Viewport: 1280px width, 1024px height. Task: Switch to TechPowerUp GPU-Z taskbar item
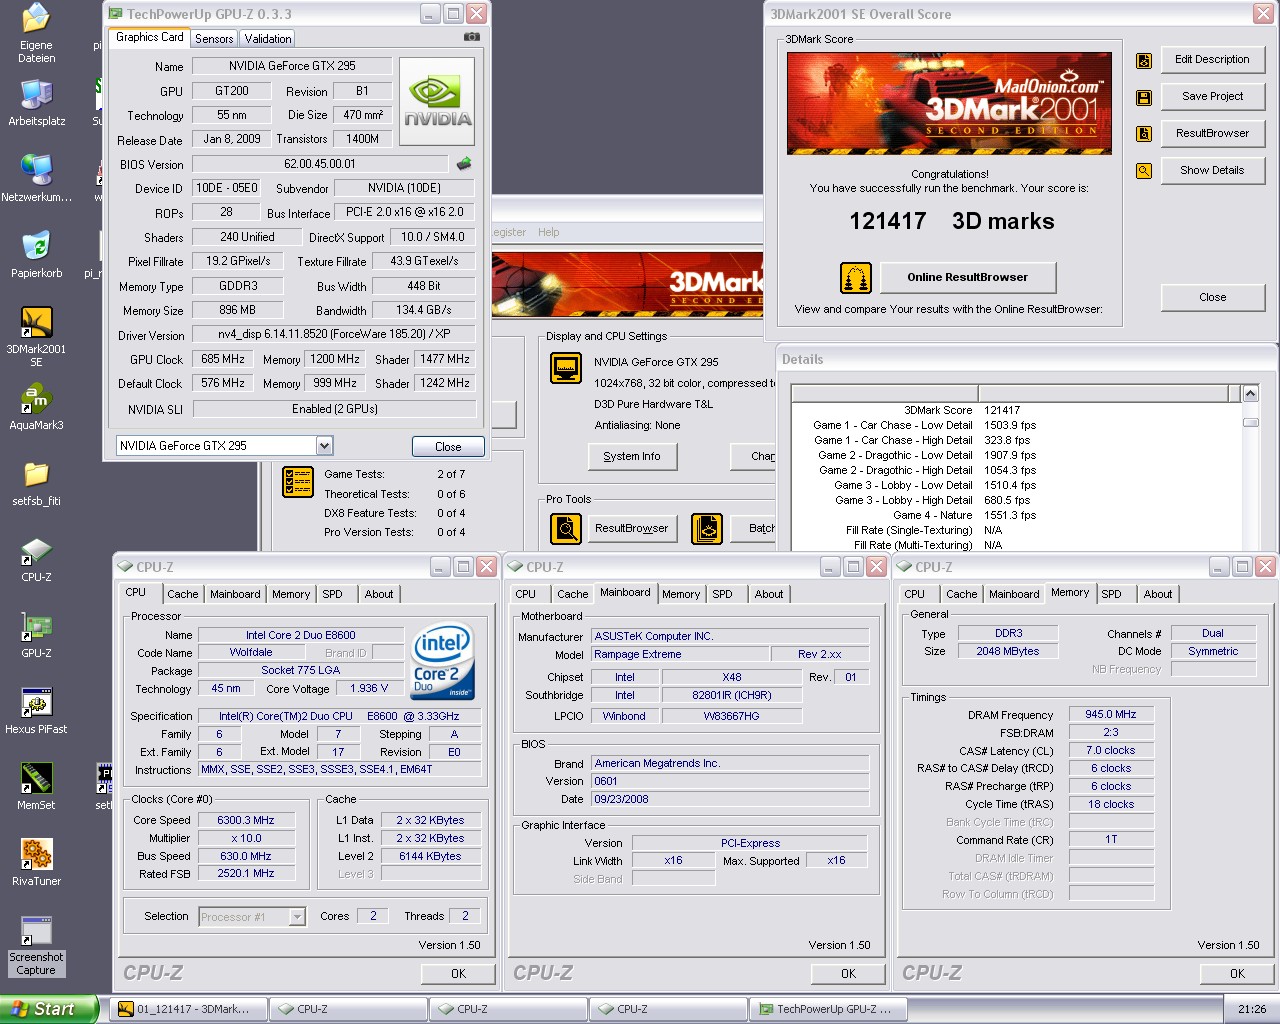tap(828, 1010)
